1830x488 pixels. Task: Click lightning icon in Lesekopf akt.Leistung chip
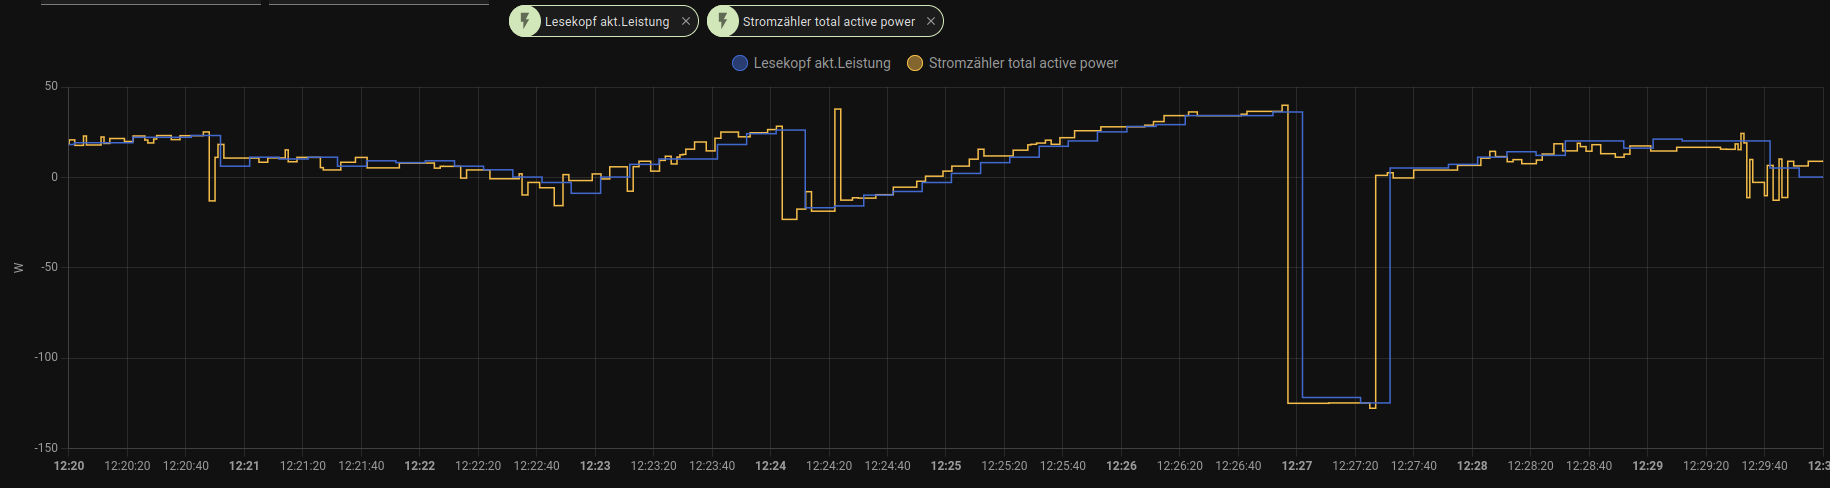(525, 21)
